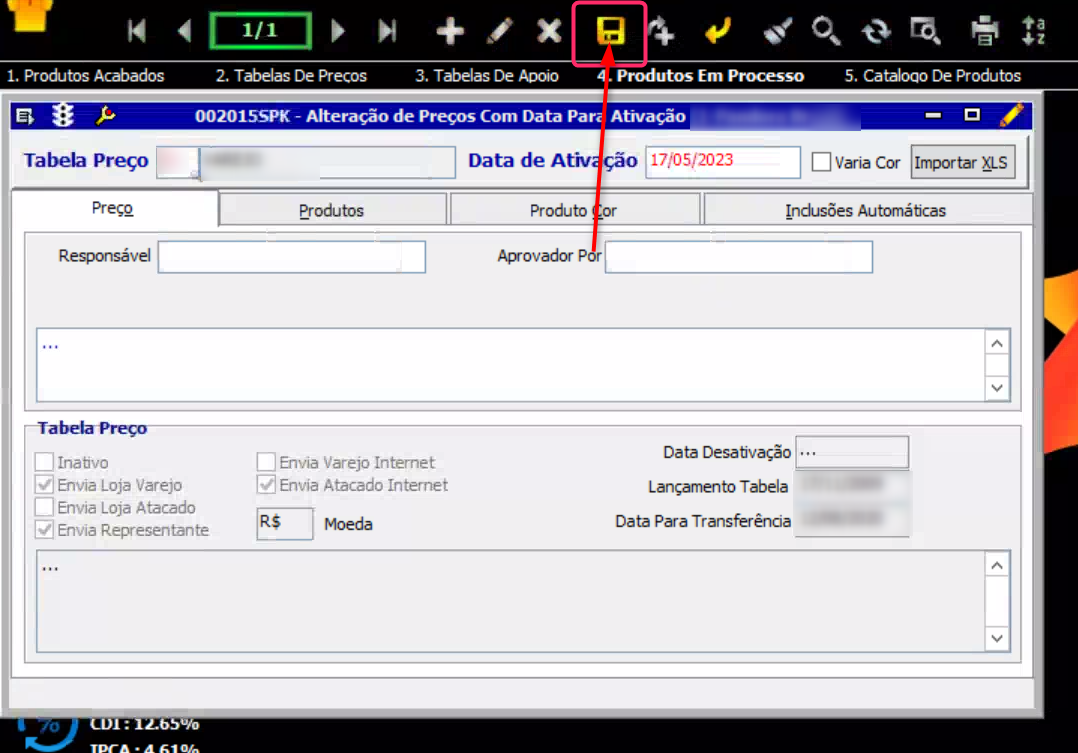1078x753 pixels.
Task: Click Moeda R$ field
Action: 285,523
